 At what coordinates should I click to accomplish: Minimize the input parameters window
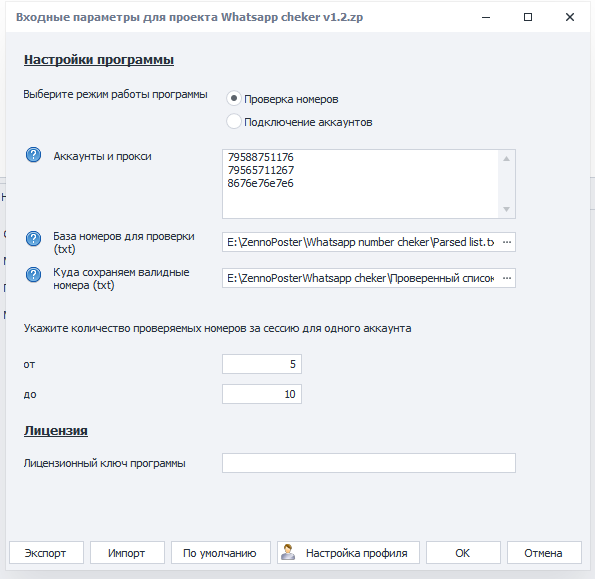486,17
